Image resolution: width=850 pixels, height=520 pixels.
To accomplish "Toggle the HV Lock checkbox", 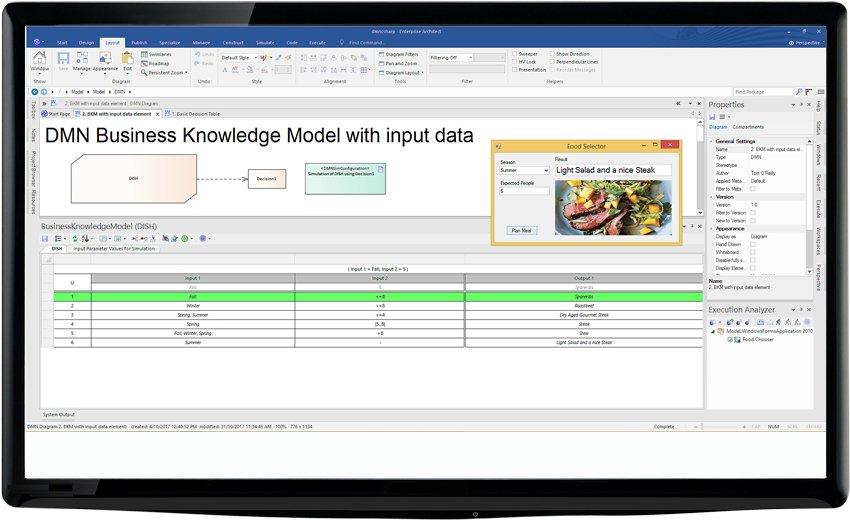I will point(516,62).
